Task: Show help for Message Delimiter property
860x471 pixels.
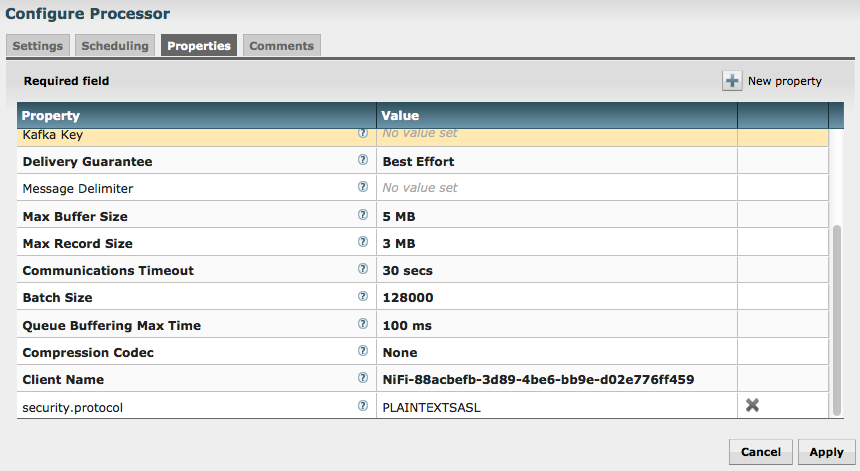Action: point(363,187)
